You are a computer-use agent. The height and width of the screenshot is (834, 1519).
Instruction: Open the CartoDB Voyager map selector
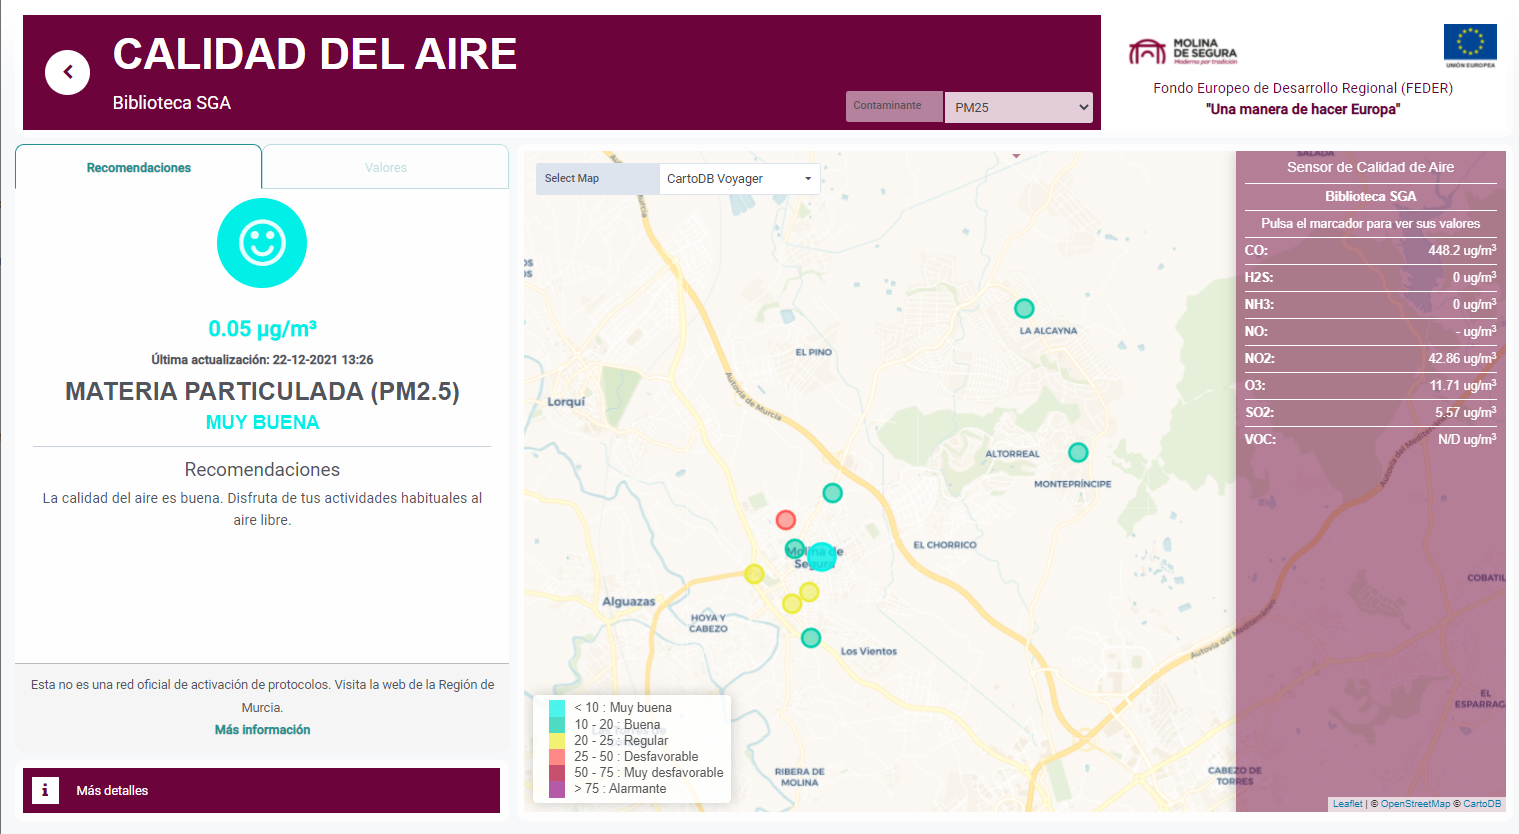click(x=739, y=179)
